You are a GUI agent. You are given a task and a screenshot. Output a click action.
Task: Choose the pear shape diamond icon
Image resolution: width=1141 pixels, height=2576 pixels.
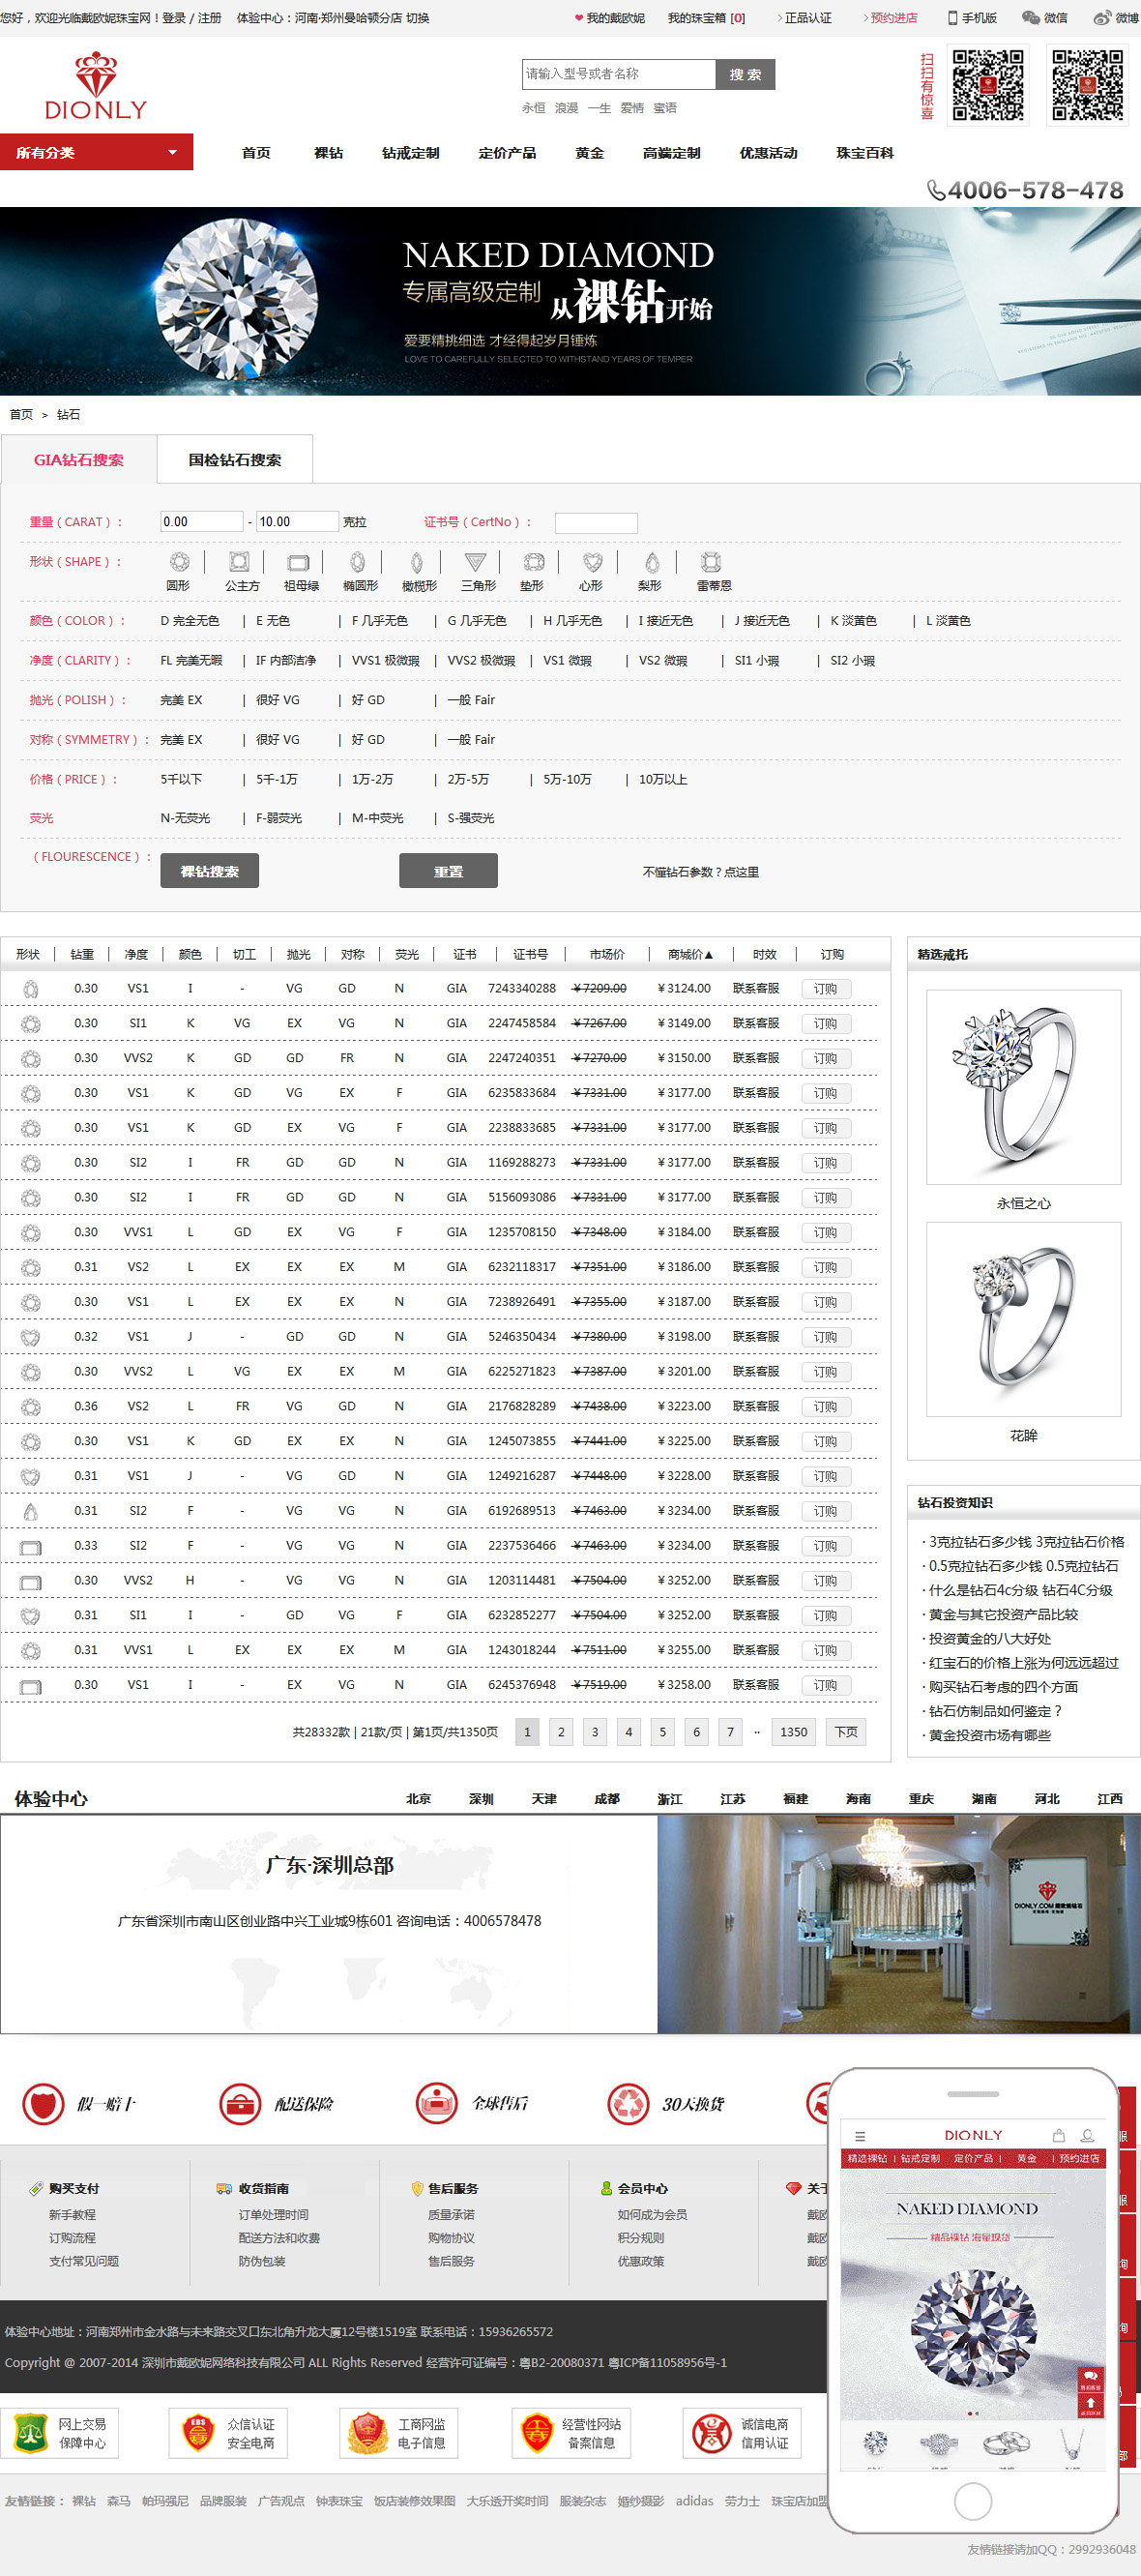[x=651, y=562]
